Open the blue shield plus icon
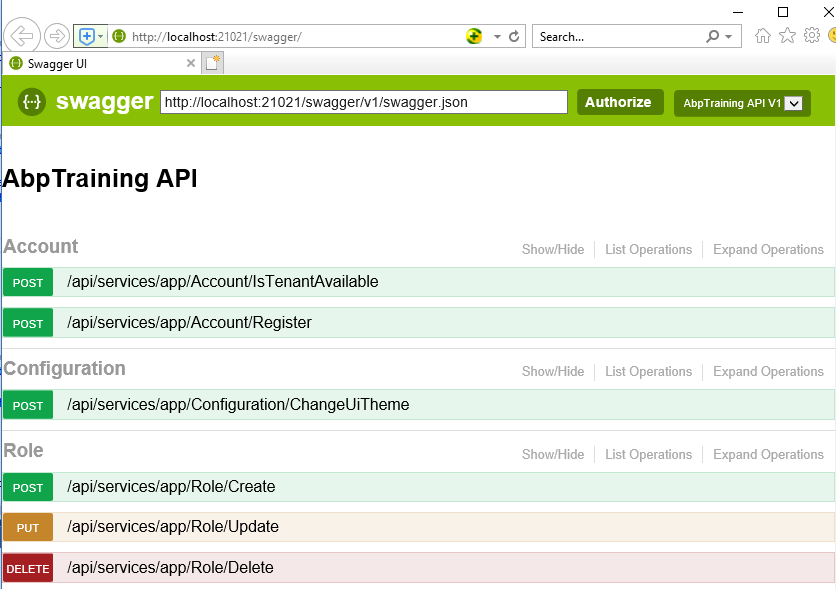This screenshot has height=589, width=836. coord(86,36)
